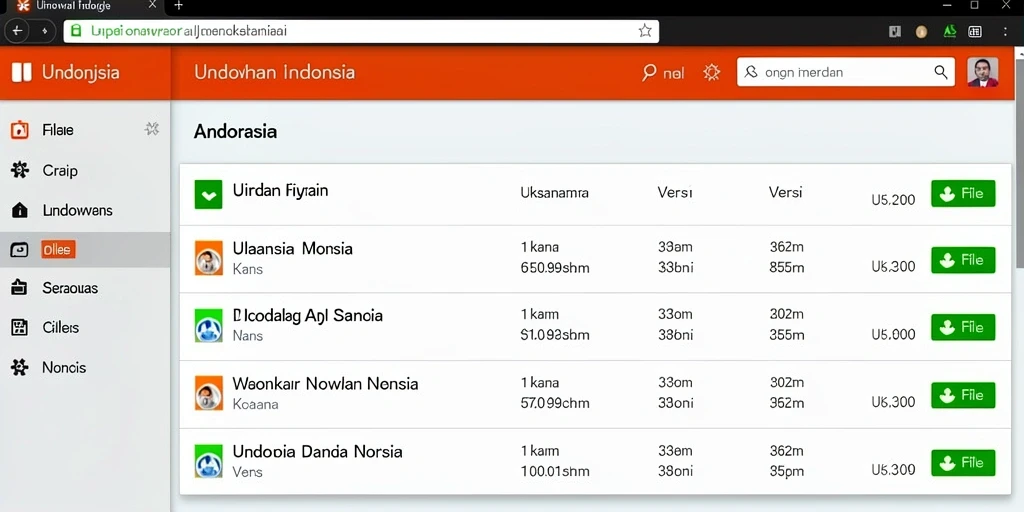Open a new browser tab
The height and width of the screenshot is (512, 1024).
[x=178, y=6]
